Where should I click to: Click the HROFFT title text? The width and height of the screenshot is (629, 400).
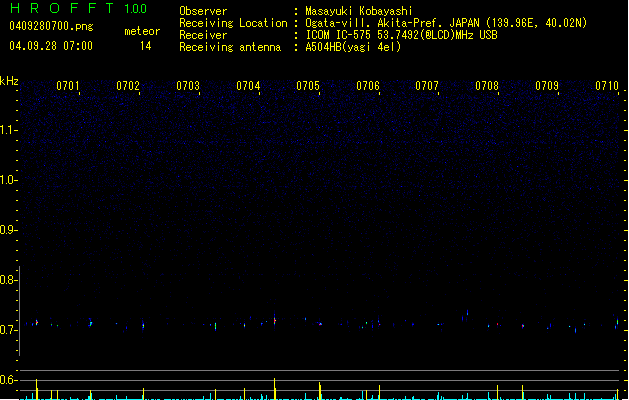click(x=61, y=8)
